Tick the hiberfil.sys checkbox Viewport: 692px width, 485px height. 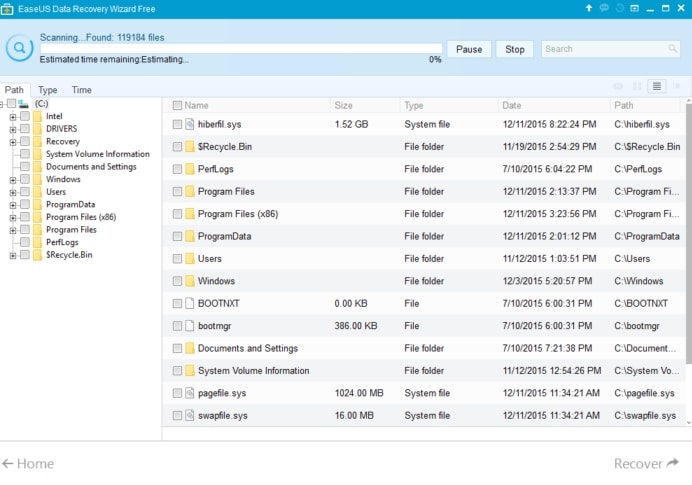tap(177, 124)
